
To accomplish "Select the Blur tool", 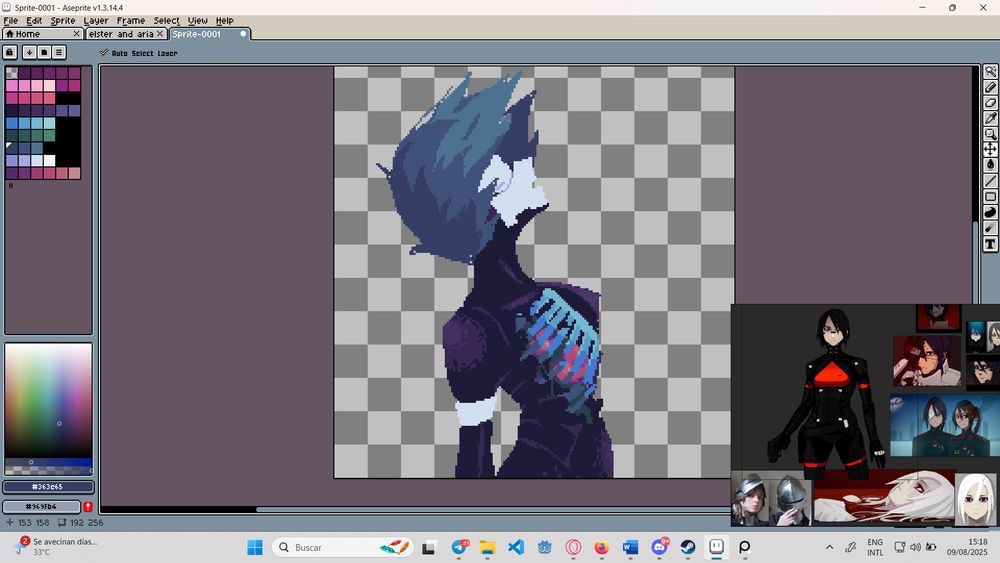I will pos(990,228).
